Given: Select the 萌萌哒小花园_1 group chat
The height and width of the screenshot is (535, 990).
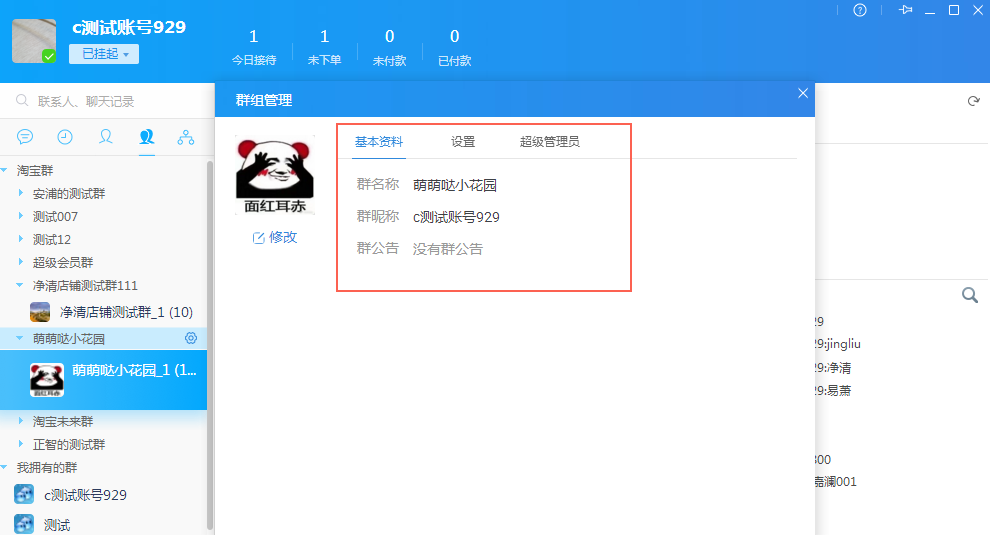Looking at the screenshot, I should pyautogui.click(x=104, y=380).
